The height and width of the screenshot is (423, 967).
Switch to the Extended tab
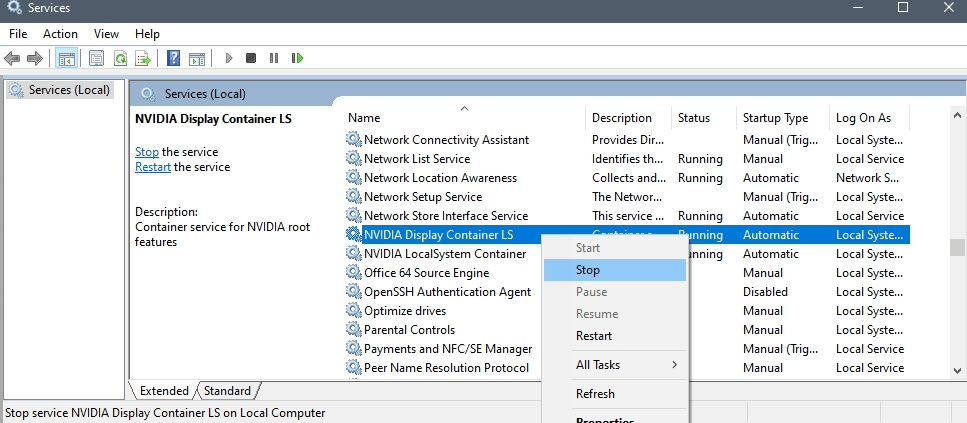[x=164, y=391]
